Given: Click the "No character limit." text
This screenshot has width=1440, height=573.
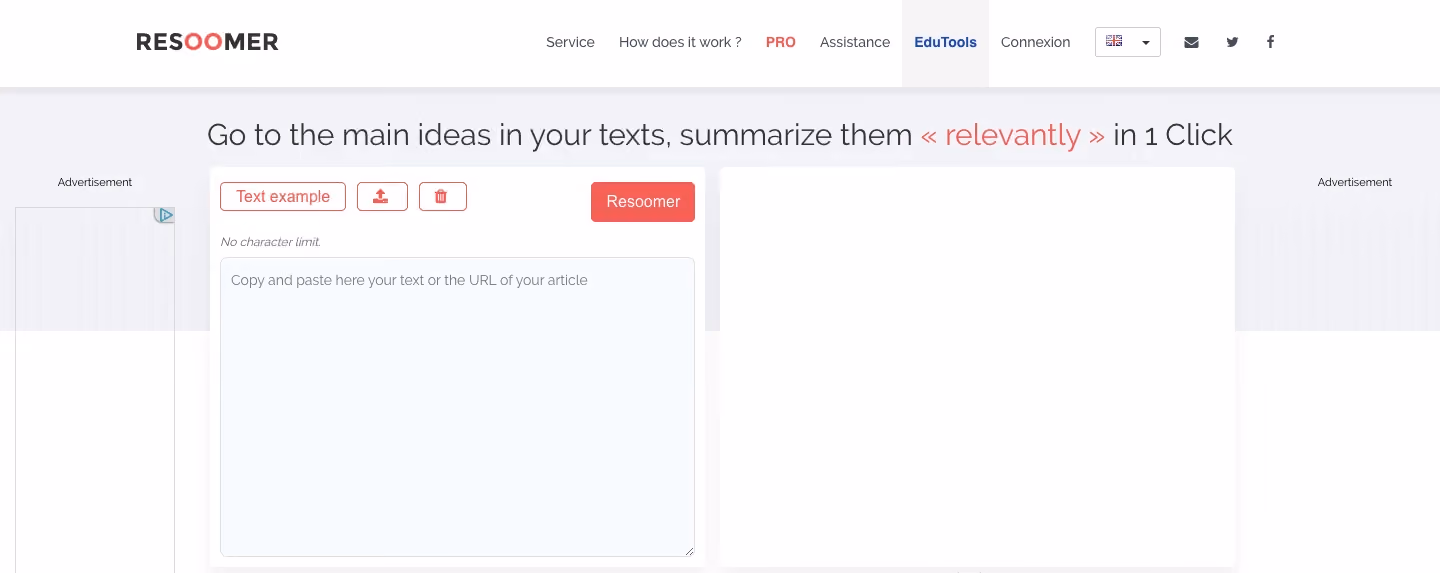Looking at the screenshot, I should click(x=270, y=242).
